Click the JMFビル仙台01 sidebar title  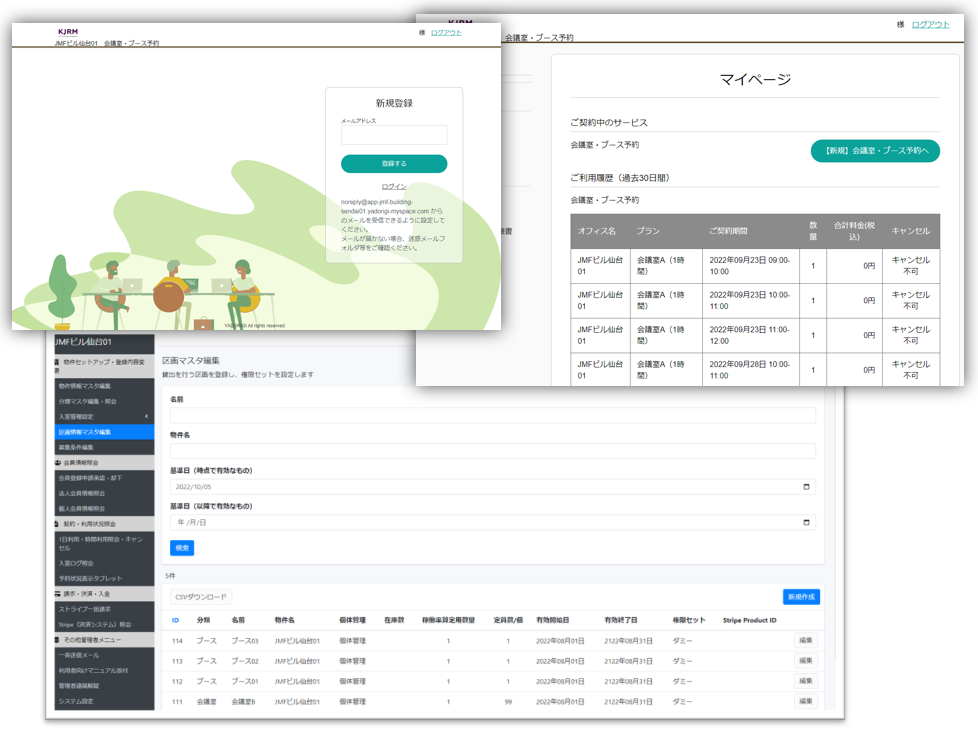84,342
